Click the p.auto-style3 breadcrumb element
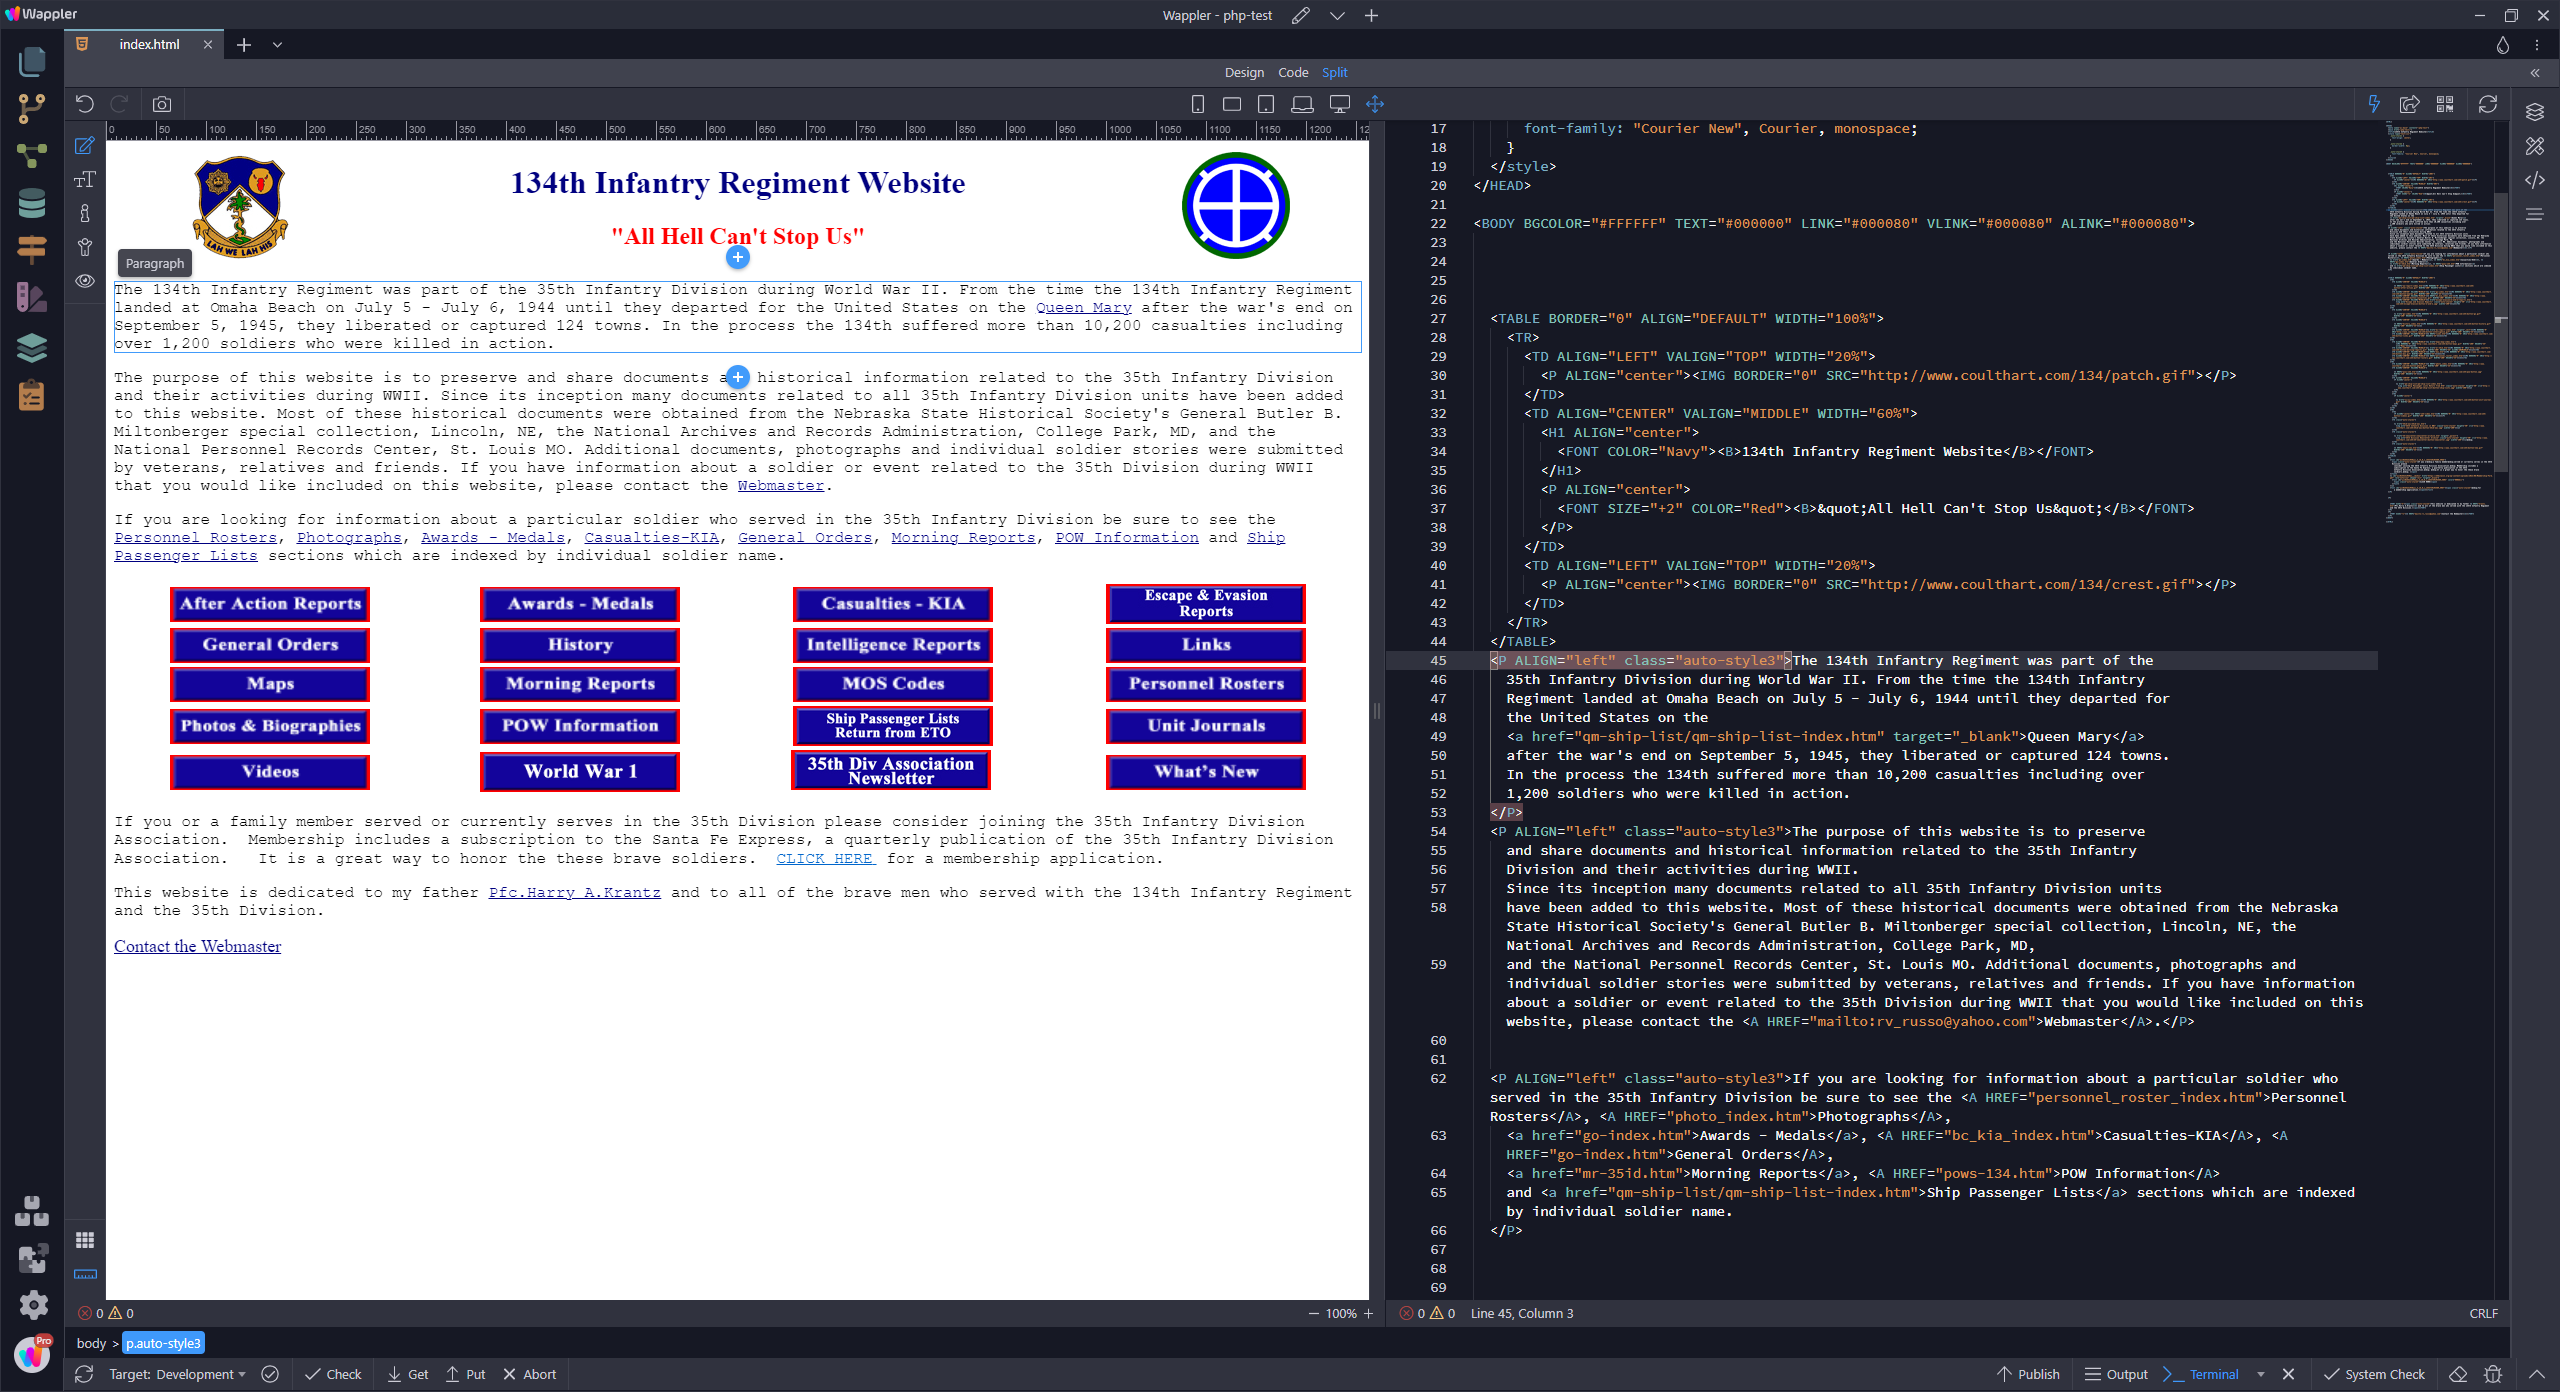Image resolution: width=2560 pixels, height=1392 pixels. point(163,1343)
